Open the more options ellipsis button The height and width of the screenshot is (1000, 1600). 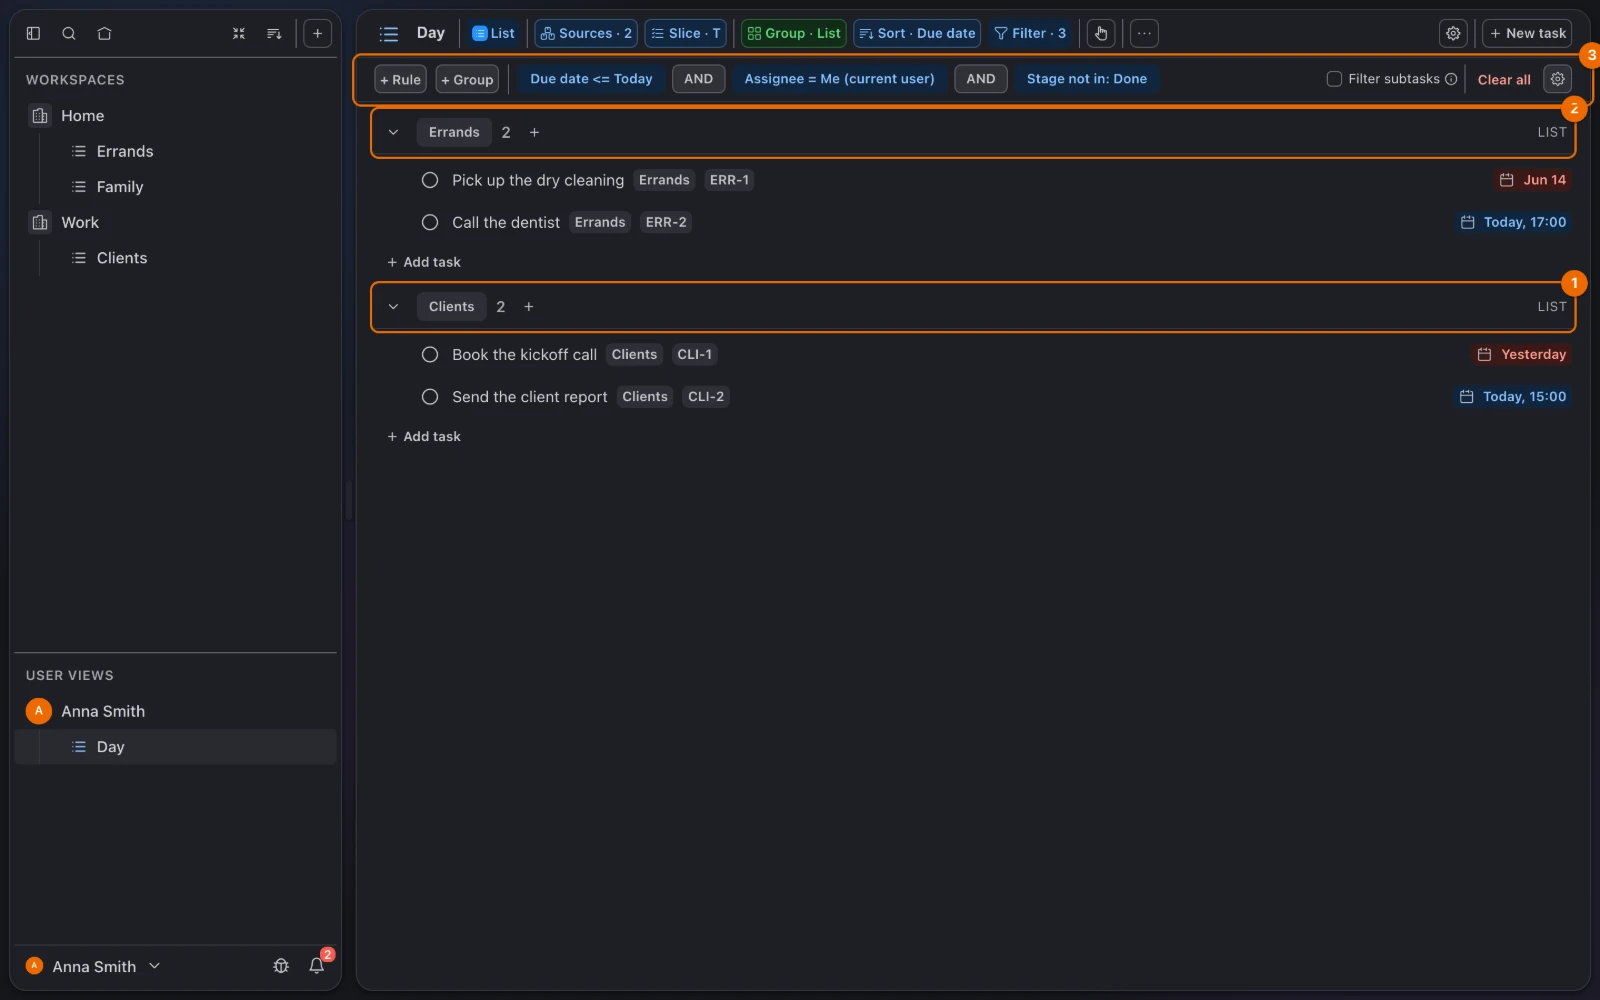(1144, 33)
